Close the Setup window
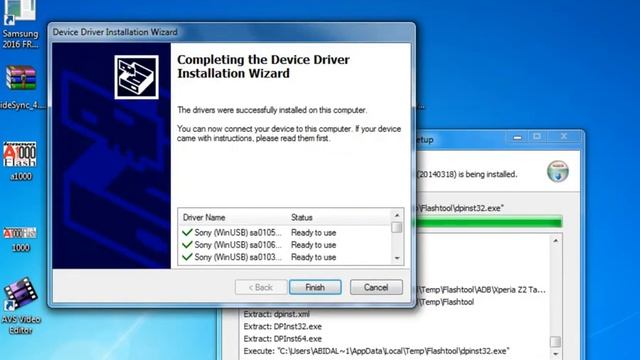 [564, 137]
